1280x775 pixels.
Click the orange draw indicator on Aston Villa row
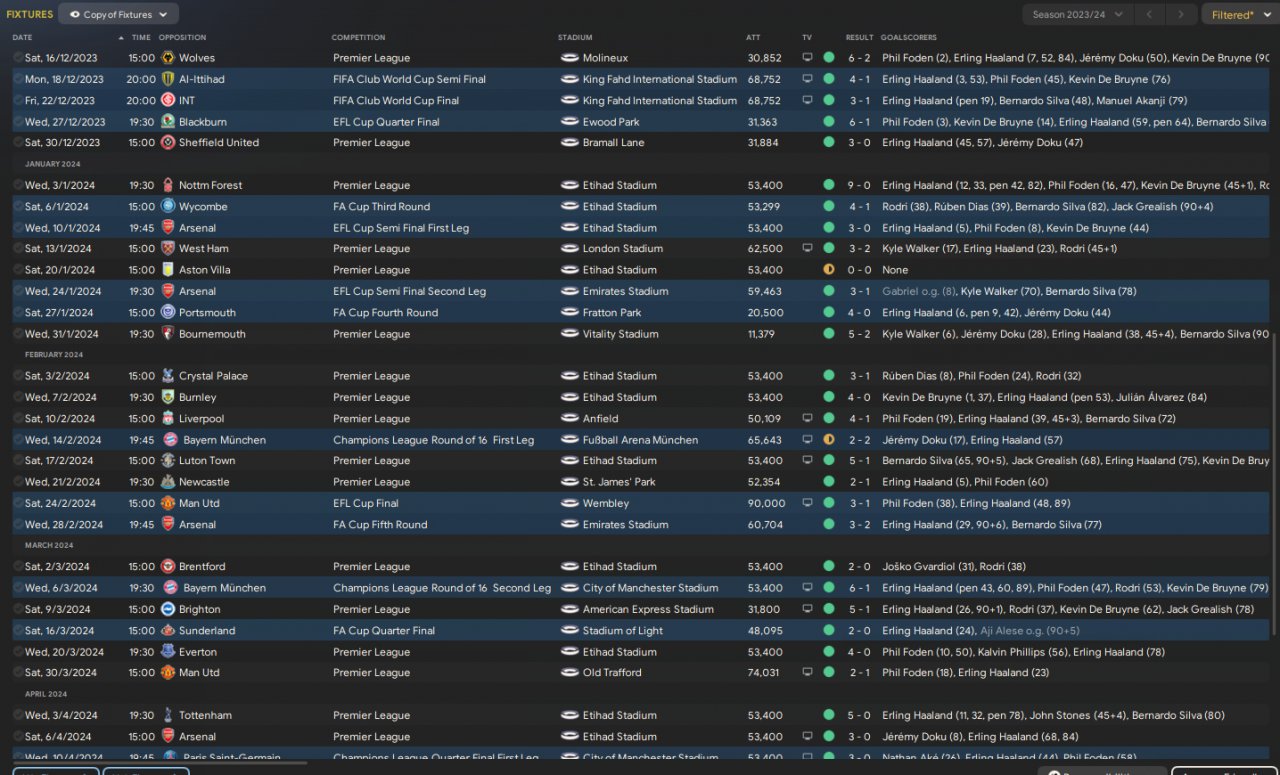pos(829,270)
